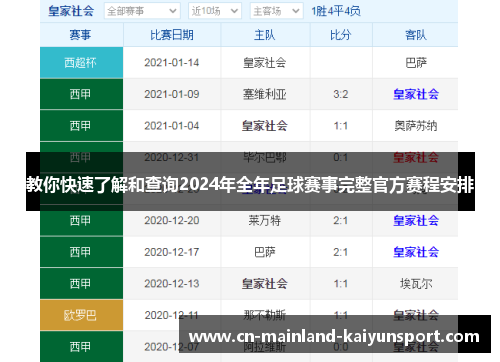
Task: Select 西甲 cell in 2021-01-04 row
Action: 81,126
